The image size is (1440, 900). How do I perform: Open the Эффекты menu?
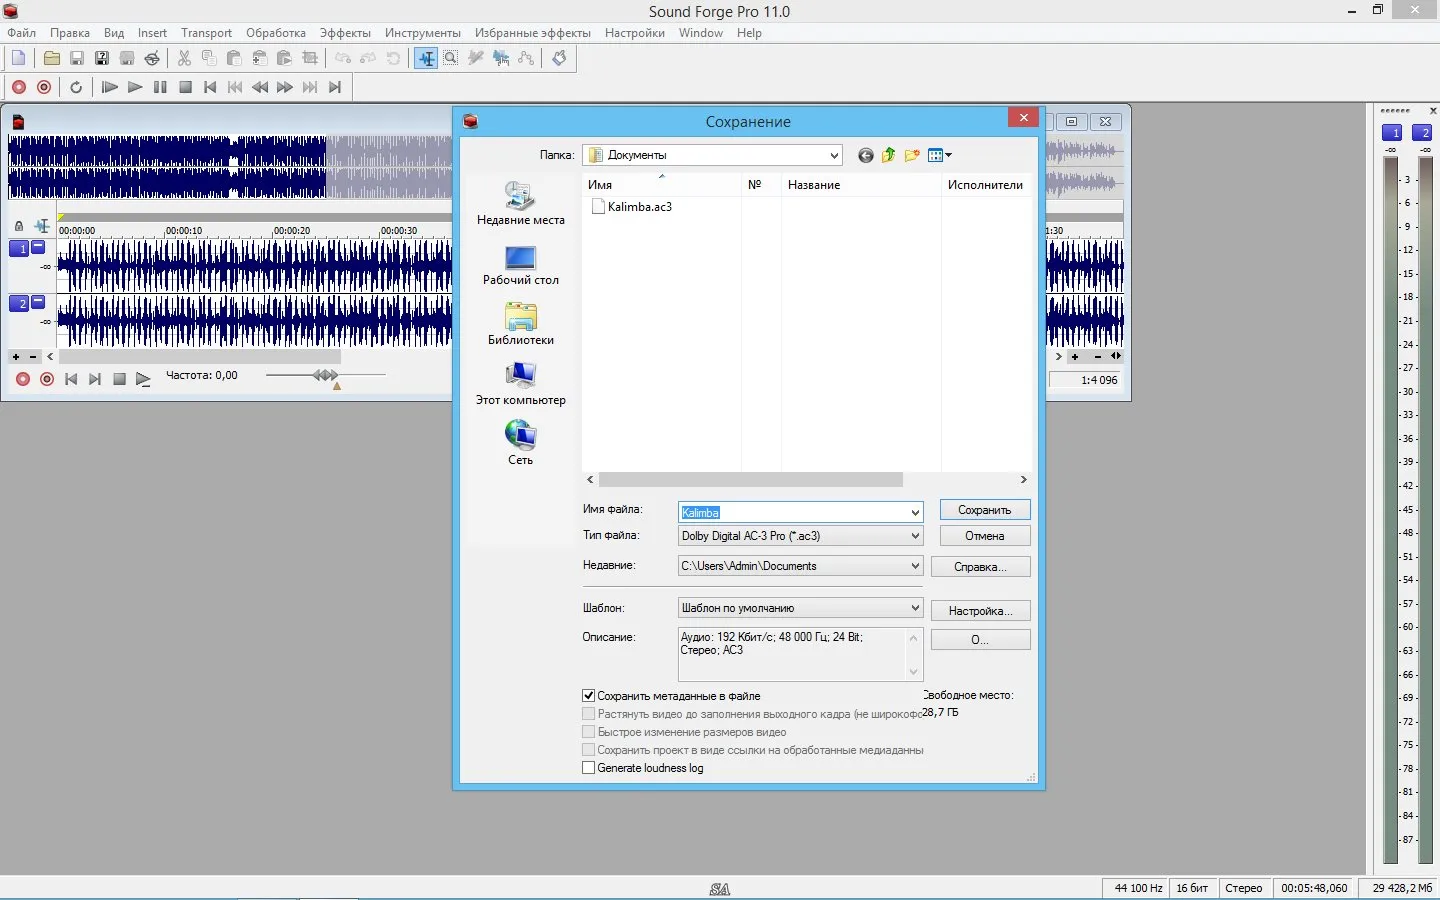point(345,33)
